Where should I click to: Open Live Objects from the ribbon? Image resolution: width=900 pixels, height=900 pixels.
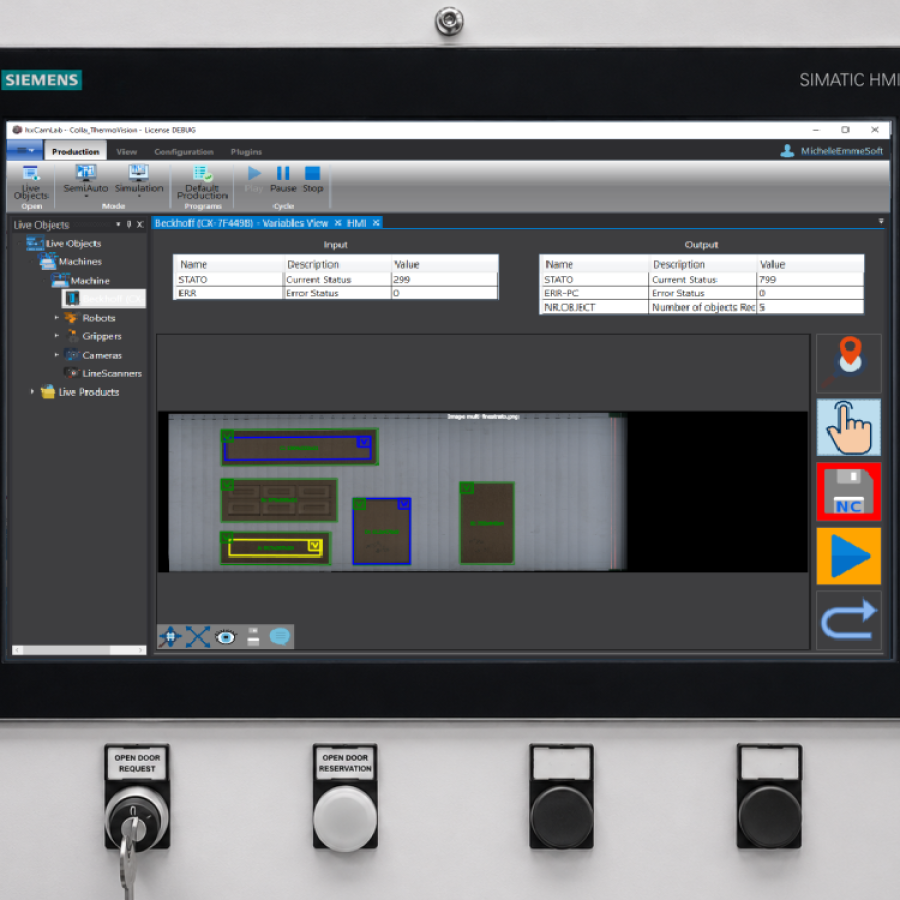pos(31,183)
